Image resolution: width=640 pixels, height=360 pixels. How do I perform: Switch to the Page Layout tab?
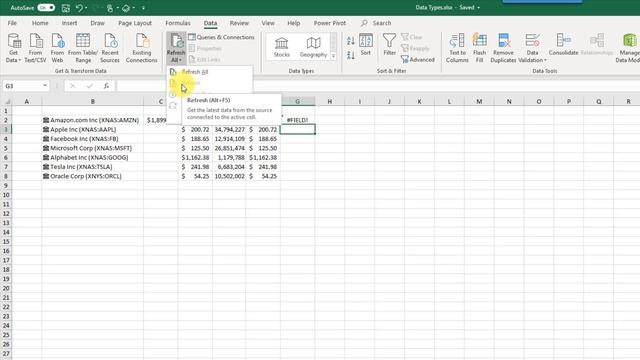(135, 23)
